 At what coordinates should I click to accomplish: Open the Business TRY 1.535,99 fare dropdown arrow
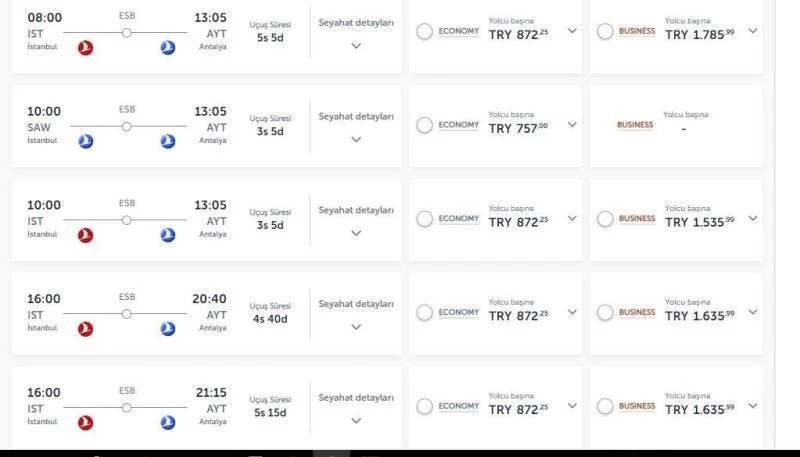[x=752, y=219]
